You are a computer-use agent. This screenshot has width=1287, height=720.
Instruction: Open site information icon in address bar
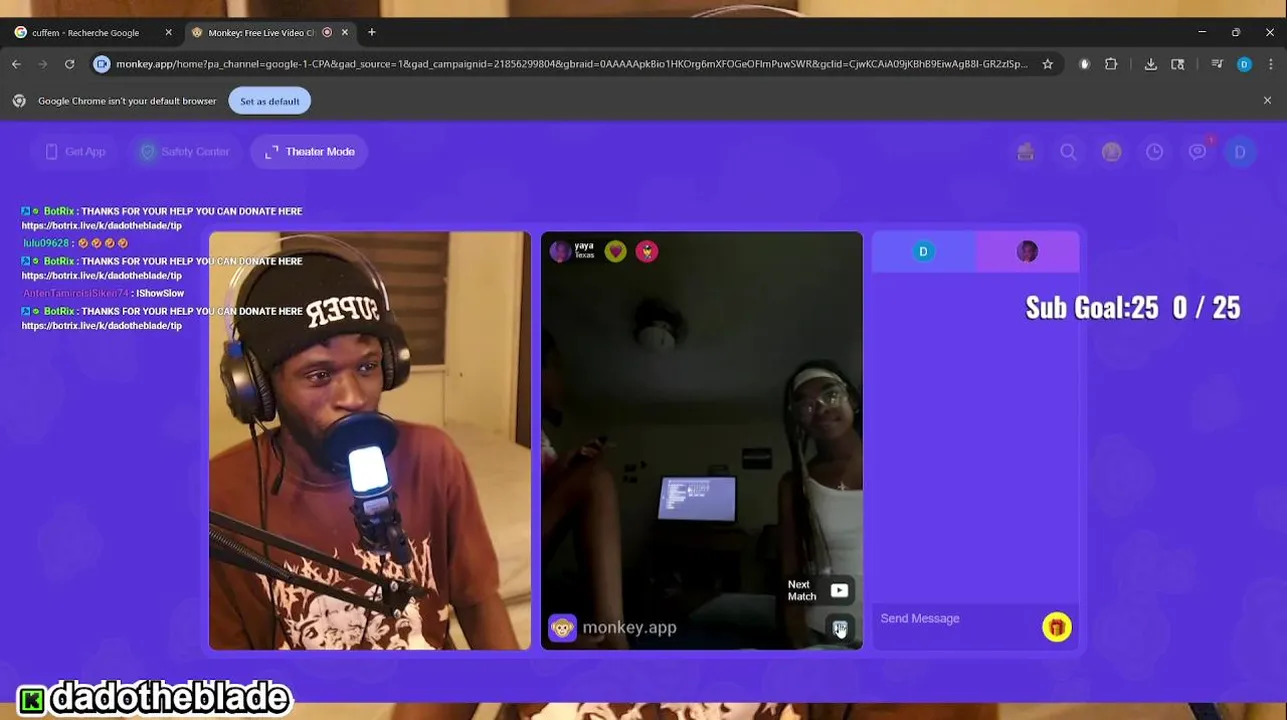tap(101, 64)
